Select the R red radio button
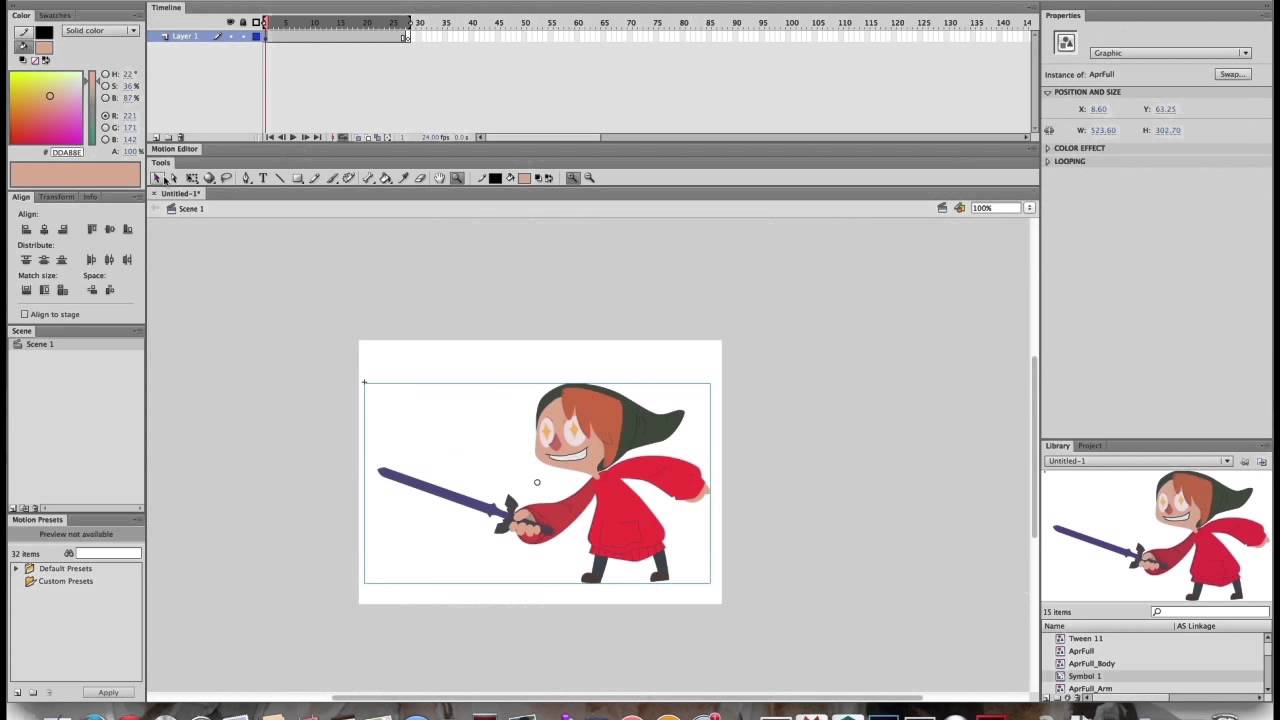Screen dimensions: 1280x720 click(105, 116)
